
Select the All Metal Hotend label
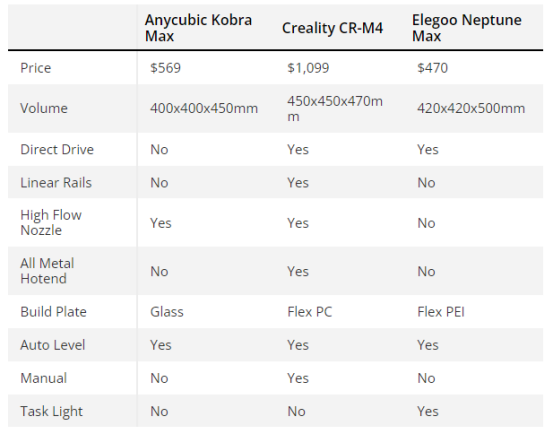47,271
